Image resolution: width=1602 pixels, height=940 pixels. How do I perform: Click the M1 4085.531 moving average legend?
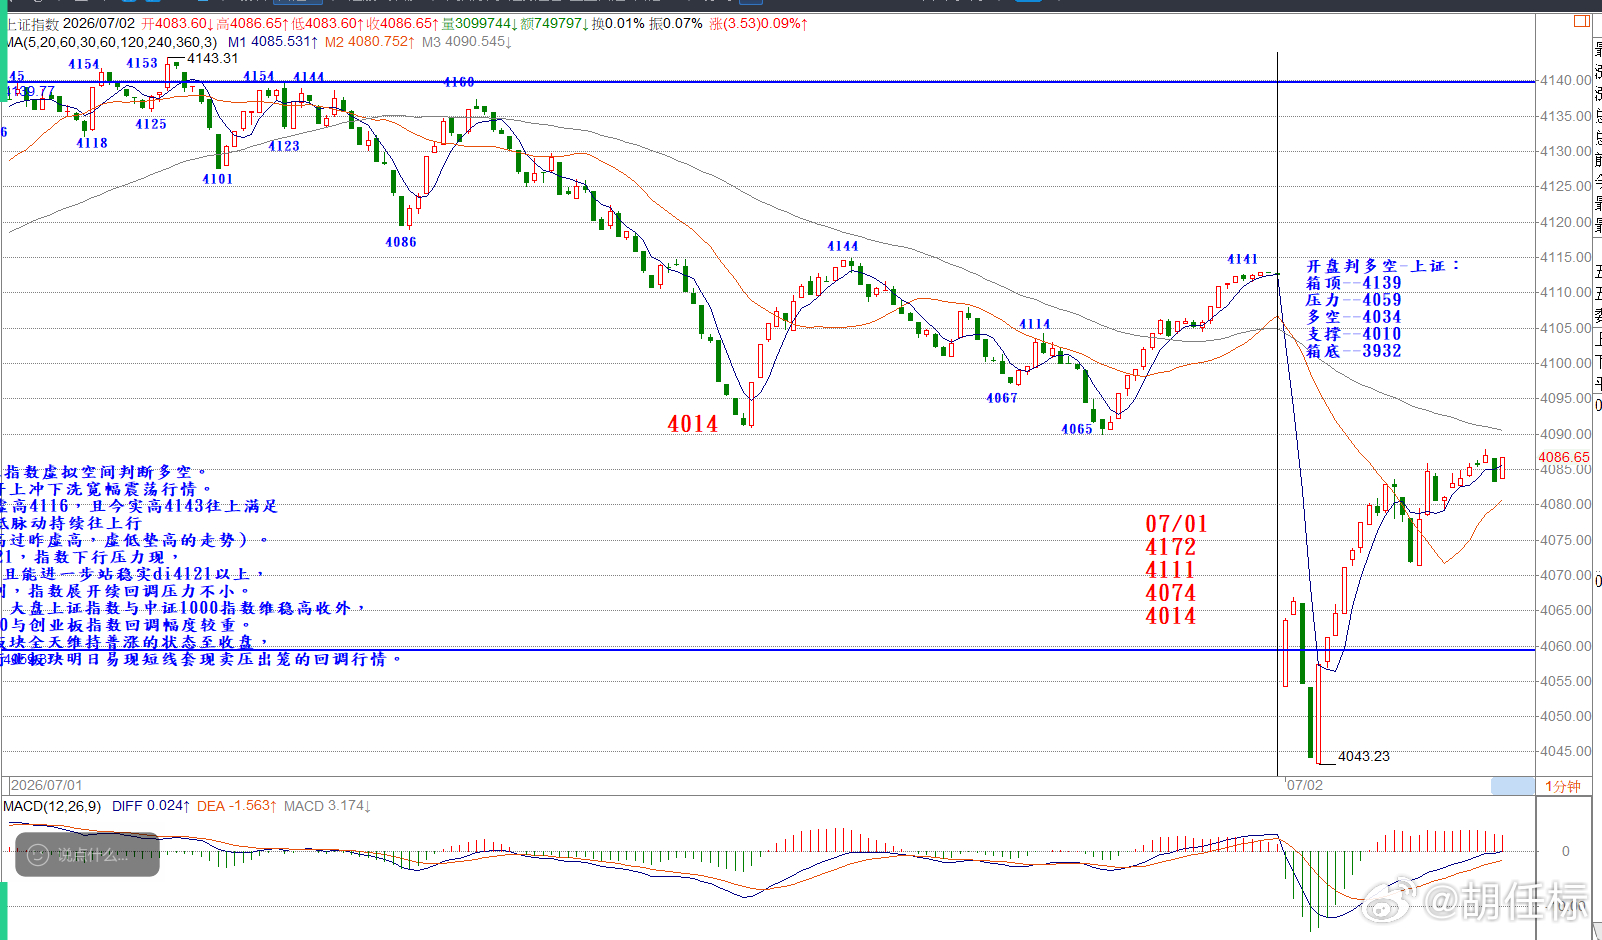point(273,42)
